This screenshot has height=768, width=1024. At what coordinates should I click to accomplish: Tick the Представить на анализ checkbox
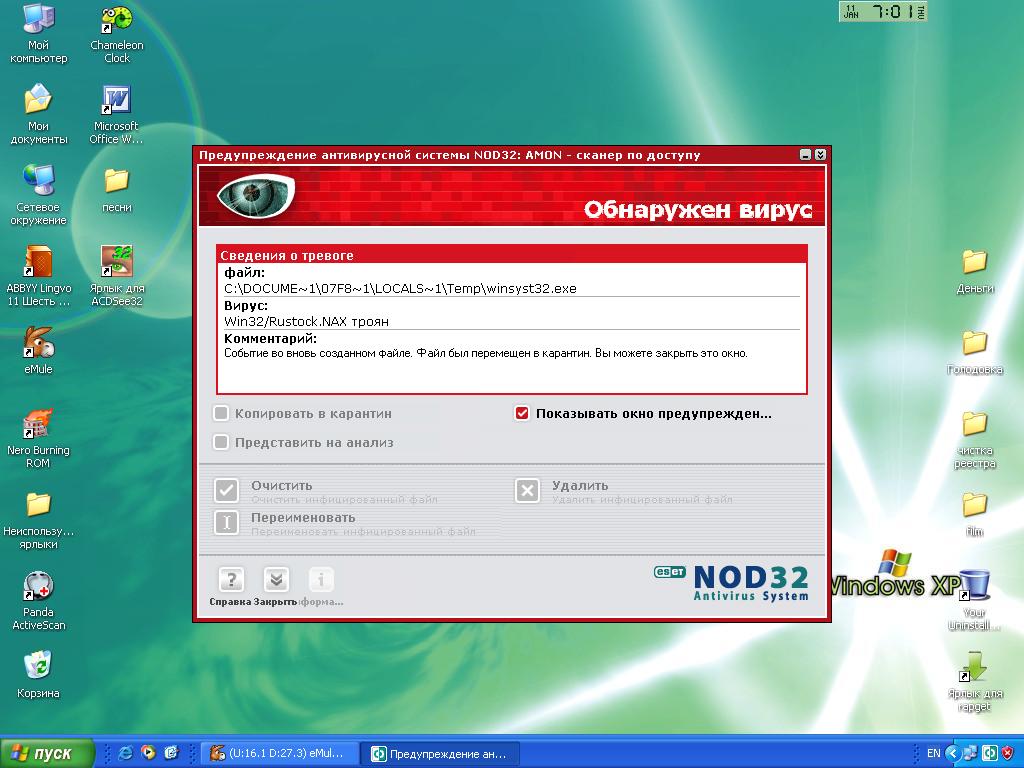221,442
